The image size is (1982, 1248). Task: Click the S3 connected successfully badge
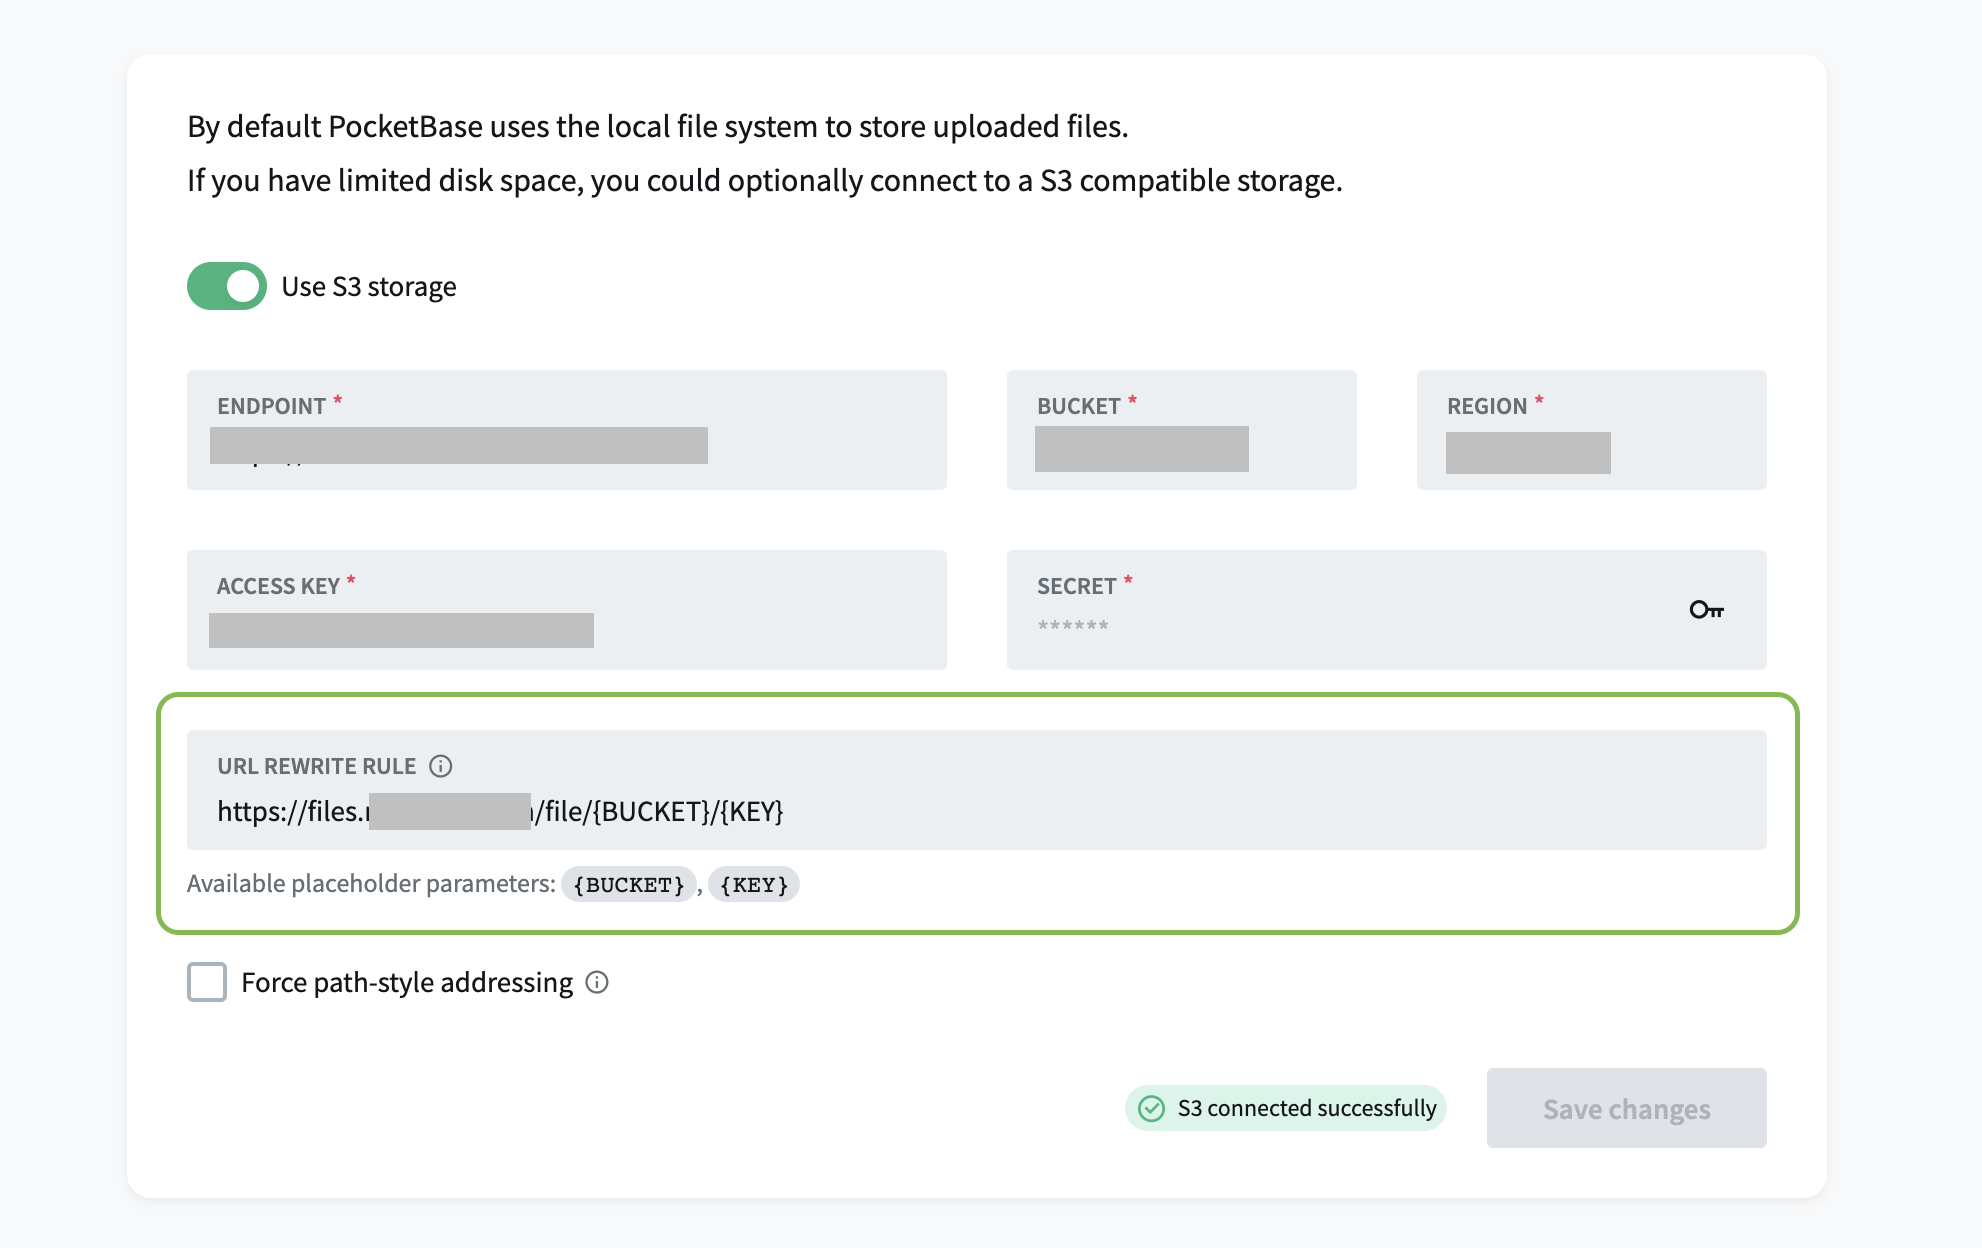pyautogui.click(x=1286, y=1108)
